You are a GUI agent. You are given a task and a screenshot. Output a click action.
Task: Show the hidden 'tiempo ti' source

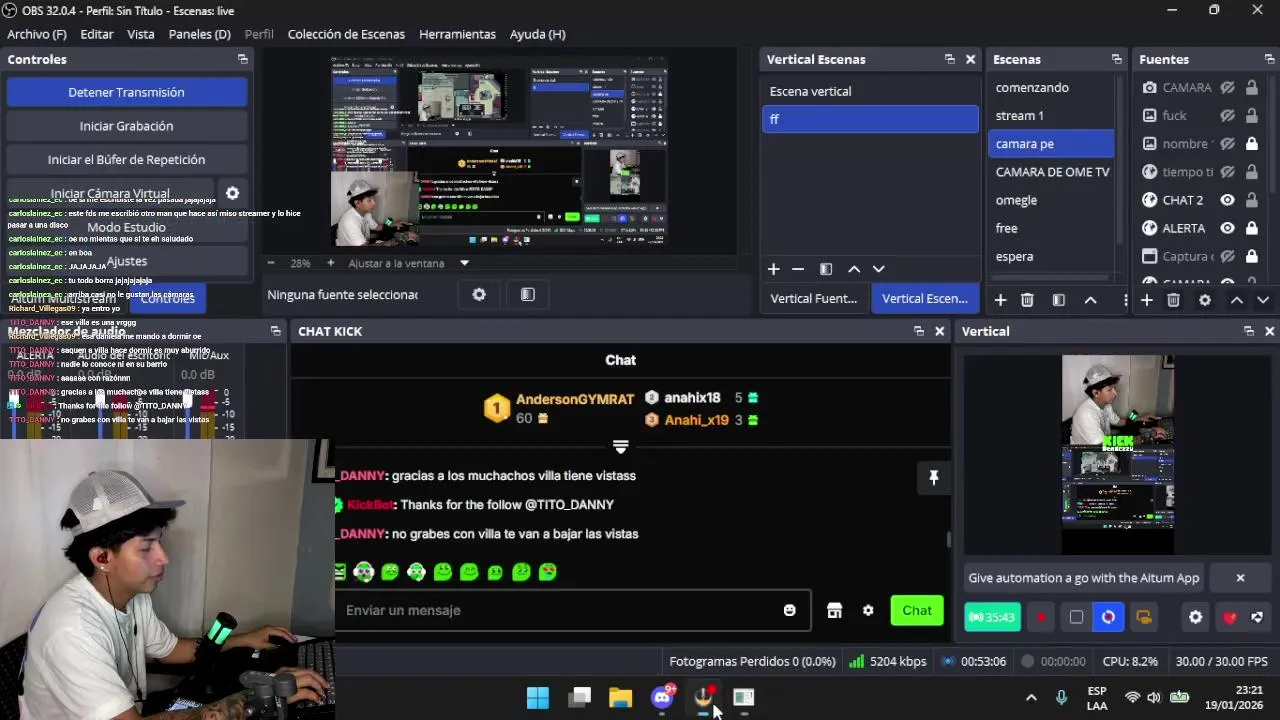click(1228, 172)
